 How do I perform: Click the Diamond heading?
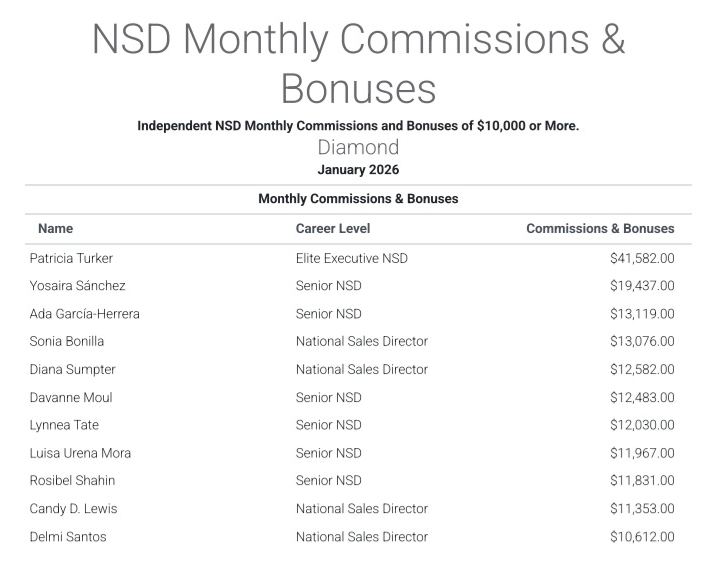coord(358,148)
